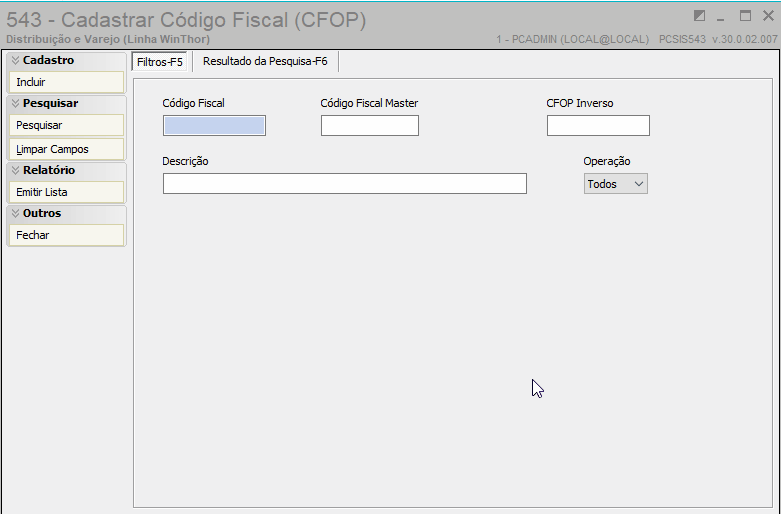
Task: Open the Resultado da Pesquisa-F6 tab
Action: [265, 61]
